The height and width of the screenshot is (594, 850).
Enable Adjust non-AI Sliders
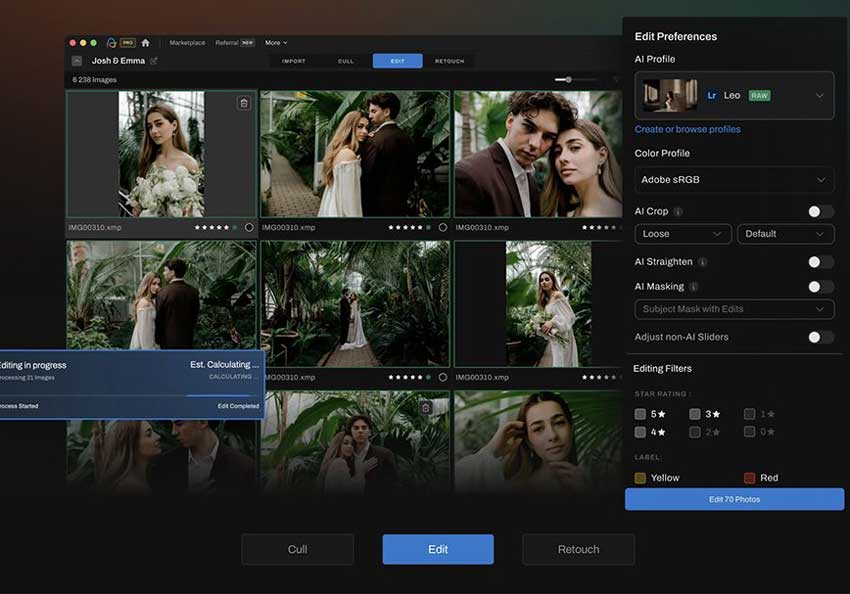click(820, 338)
